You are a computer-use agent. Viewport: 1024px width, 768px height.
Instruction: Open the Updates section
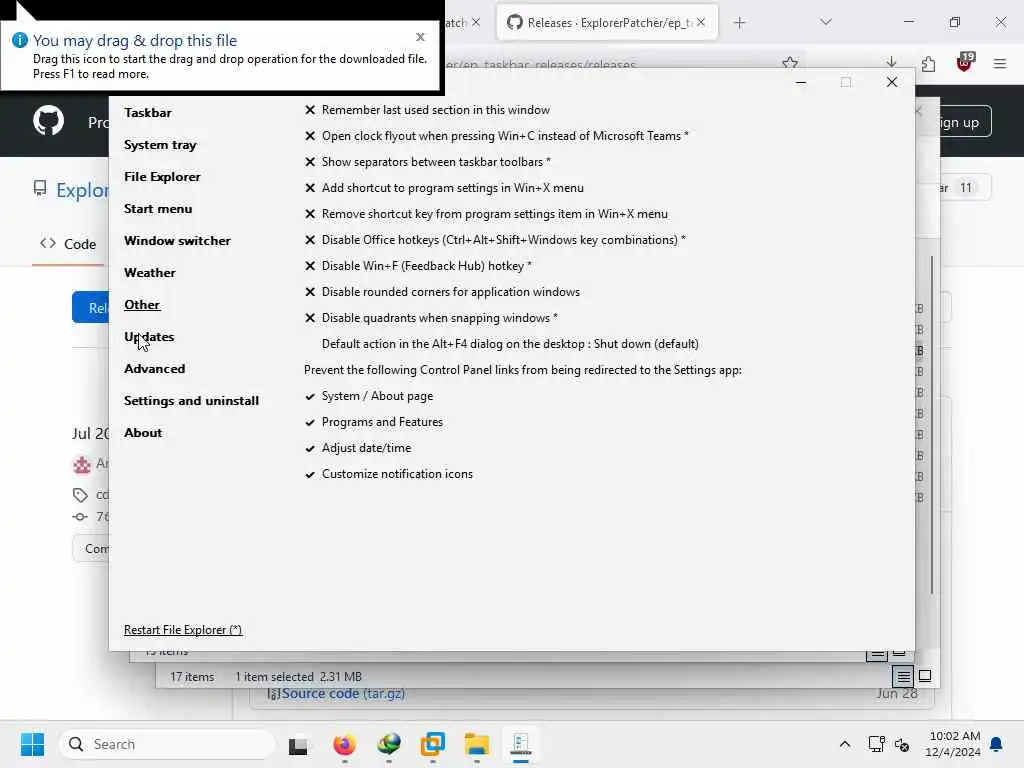point(149,336)
